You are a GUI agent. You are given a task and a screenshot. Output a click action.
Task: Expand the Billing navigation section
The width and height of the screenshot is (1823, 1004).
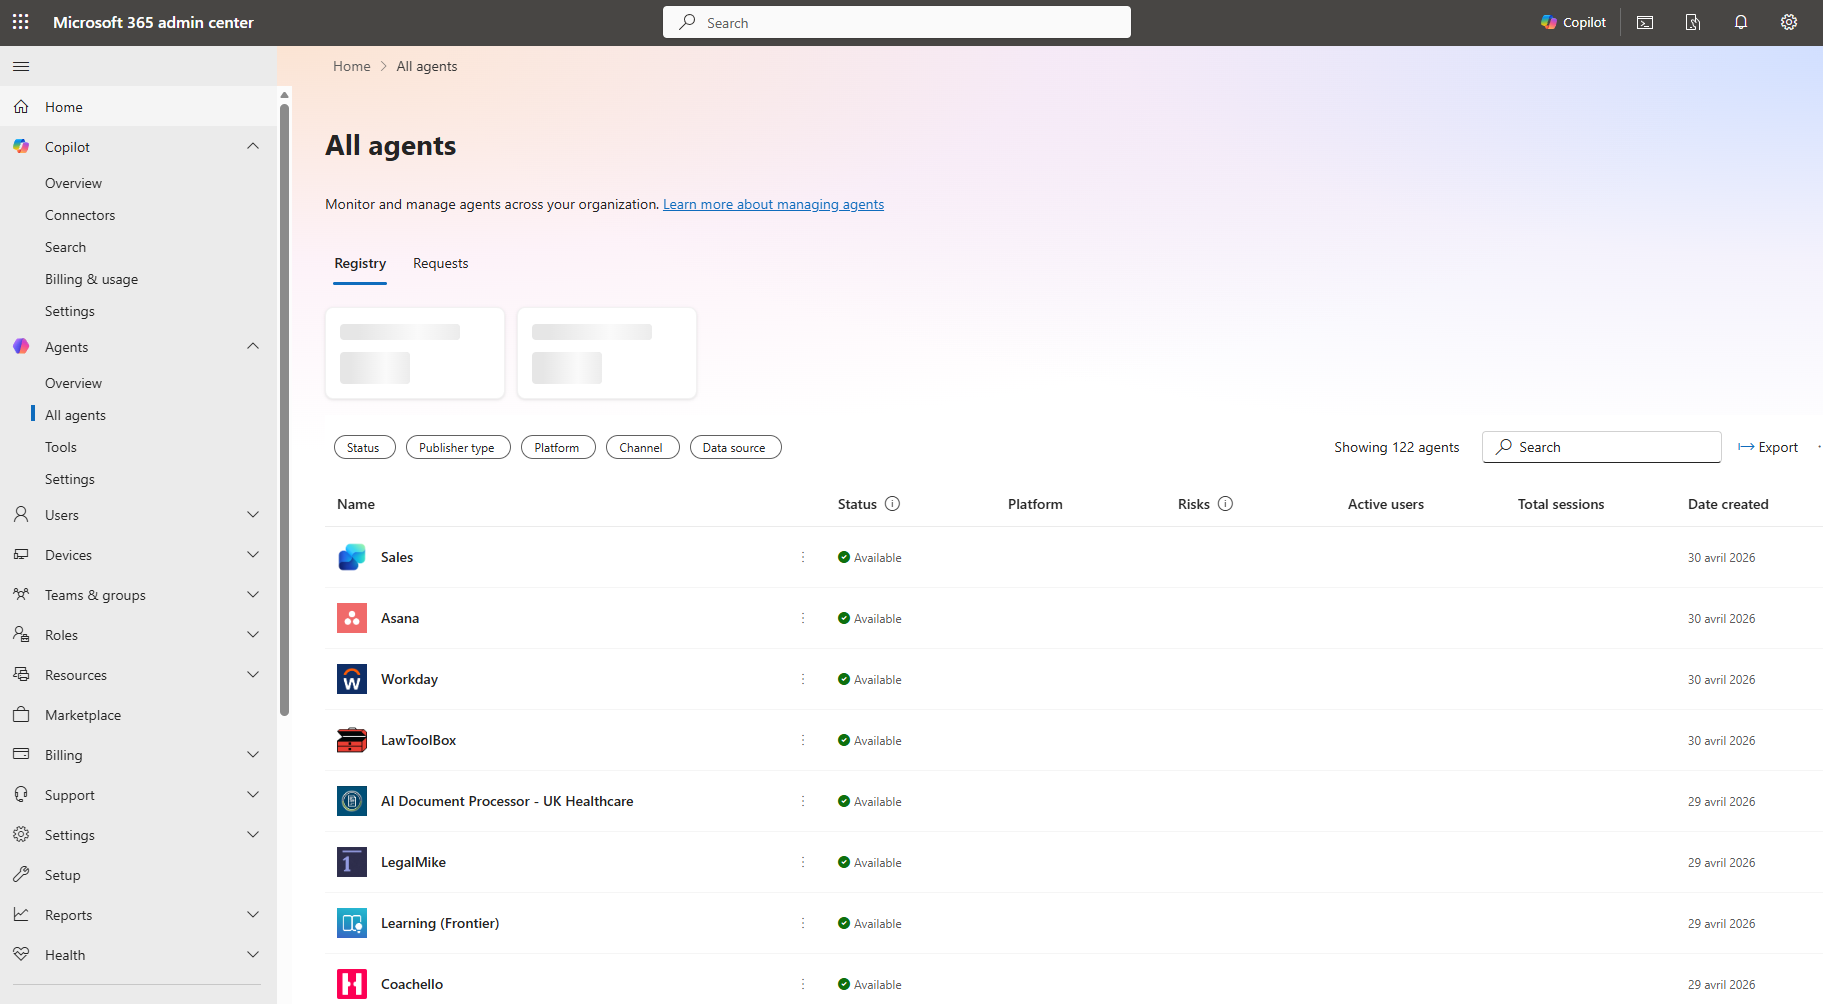point(253,755)
